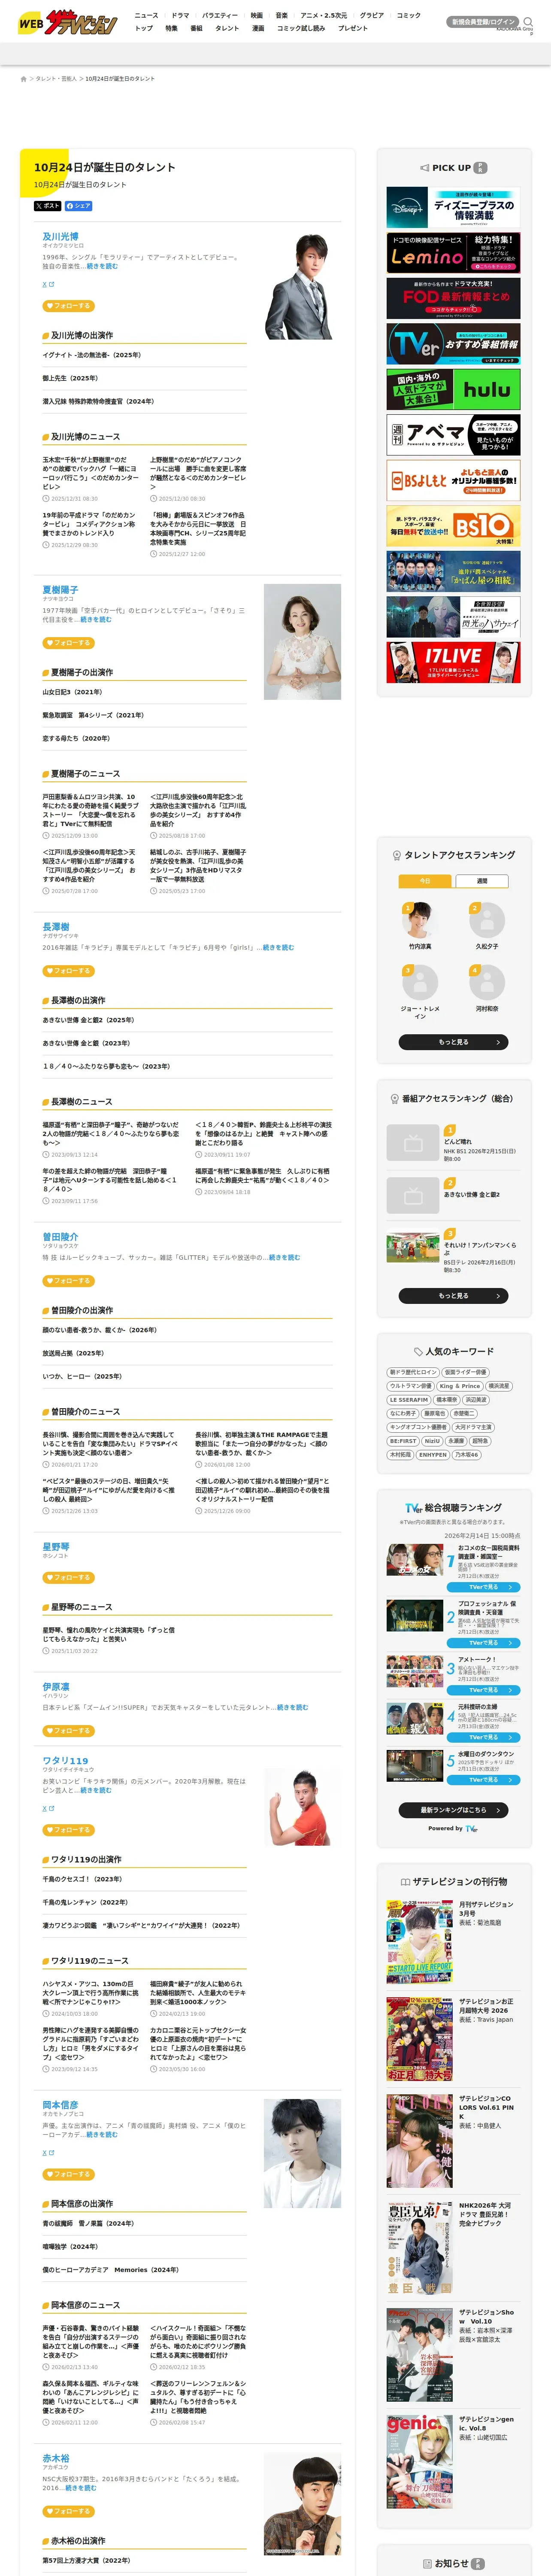
Task: Open the BSよしもと banner
Action: tap(453, 480)
